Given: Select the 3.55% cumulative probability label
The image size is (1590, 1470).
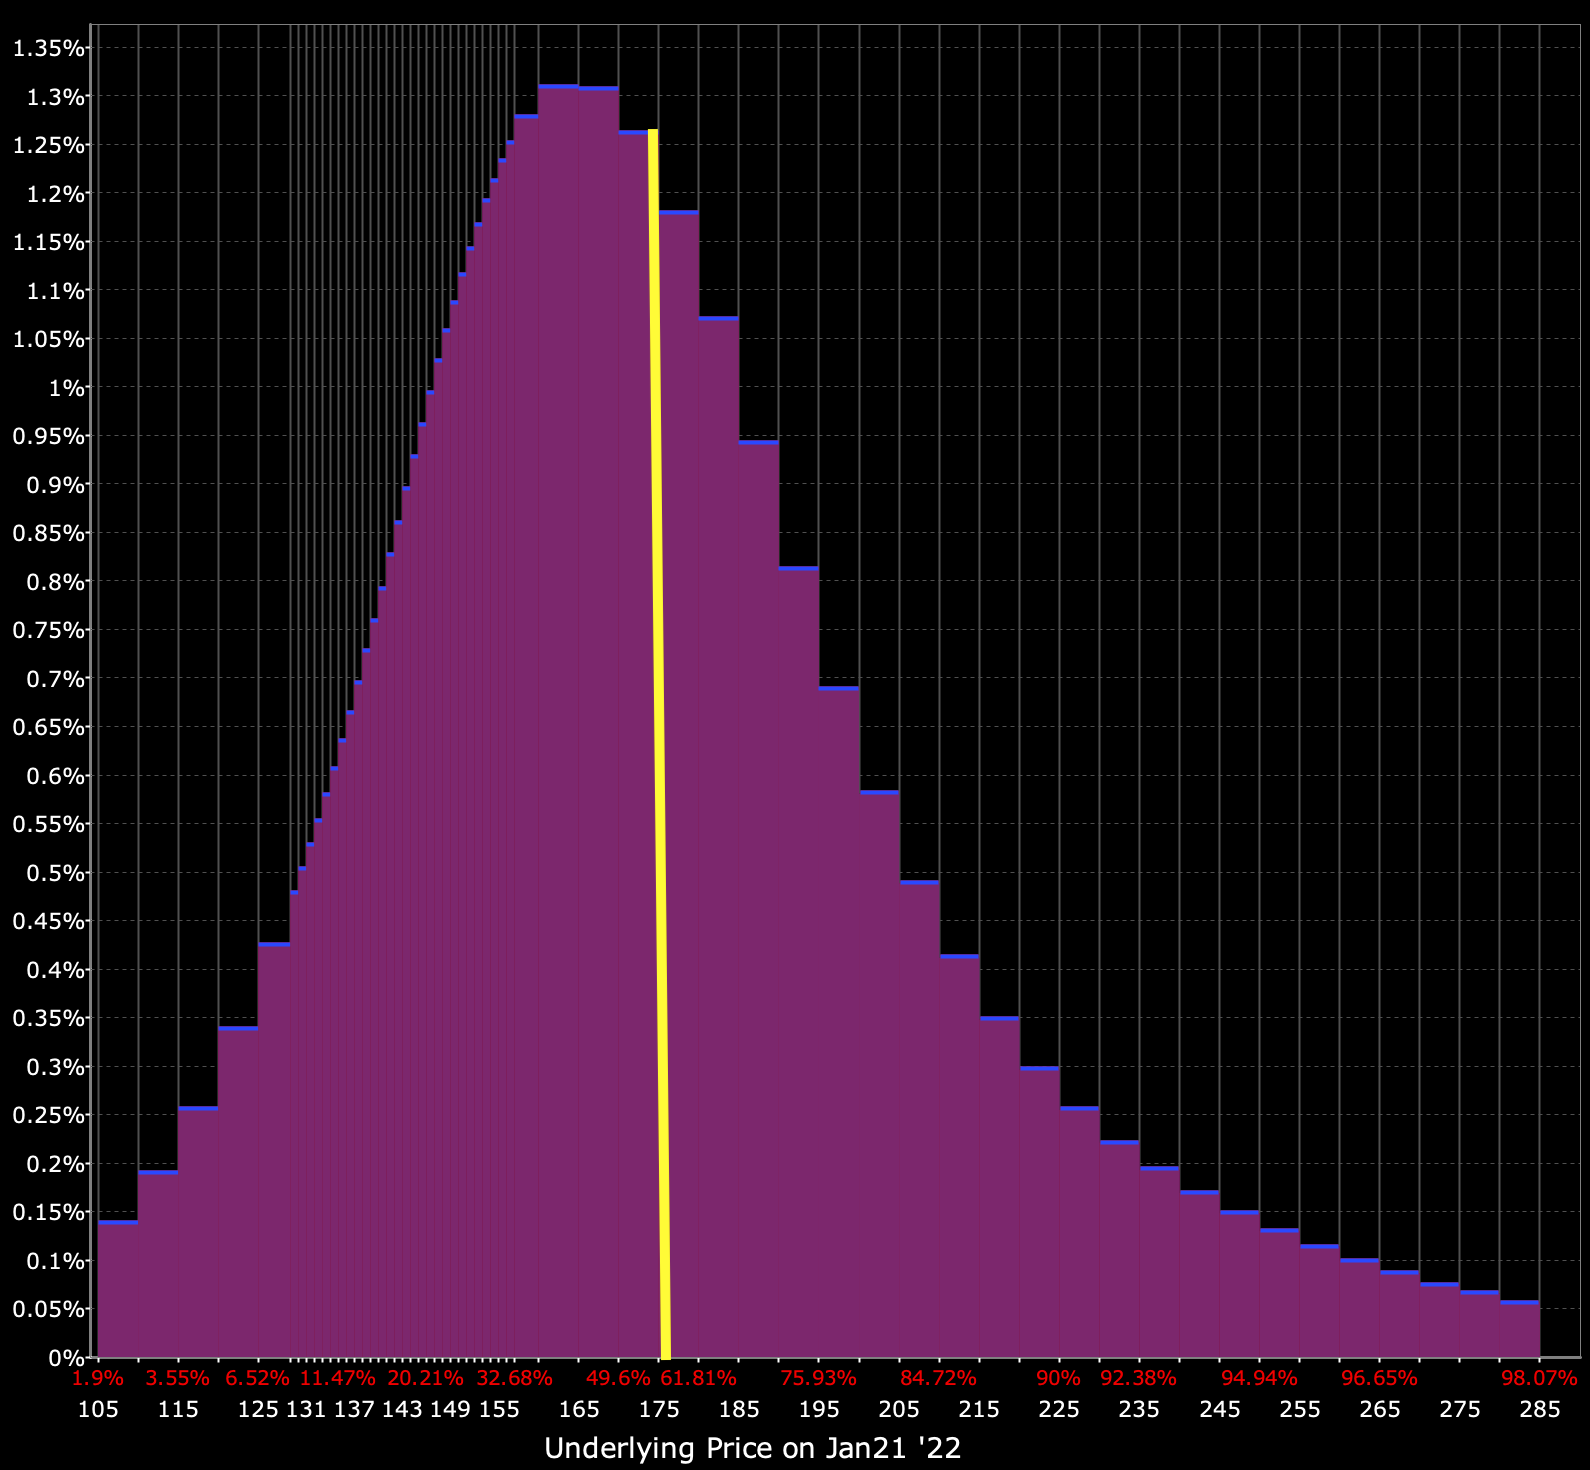Looking at the screenshot, I should tap(178, 1378).
